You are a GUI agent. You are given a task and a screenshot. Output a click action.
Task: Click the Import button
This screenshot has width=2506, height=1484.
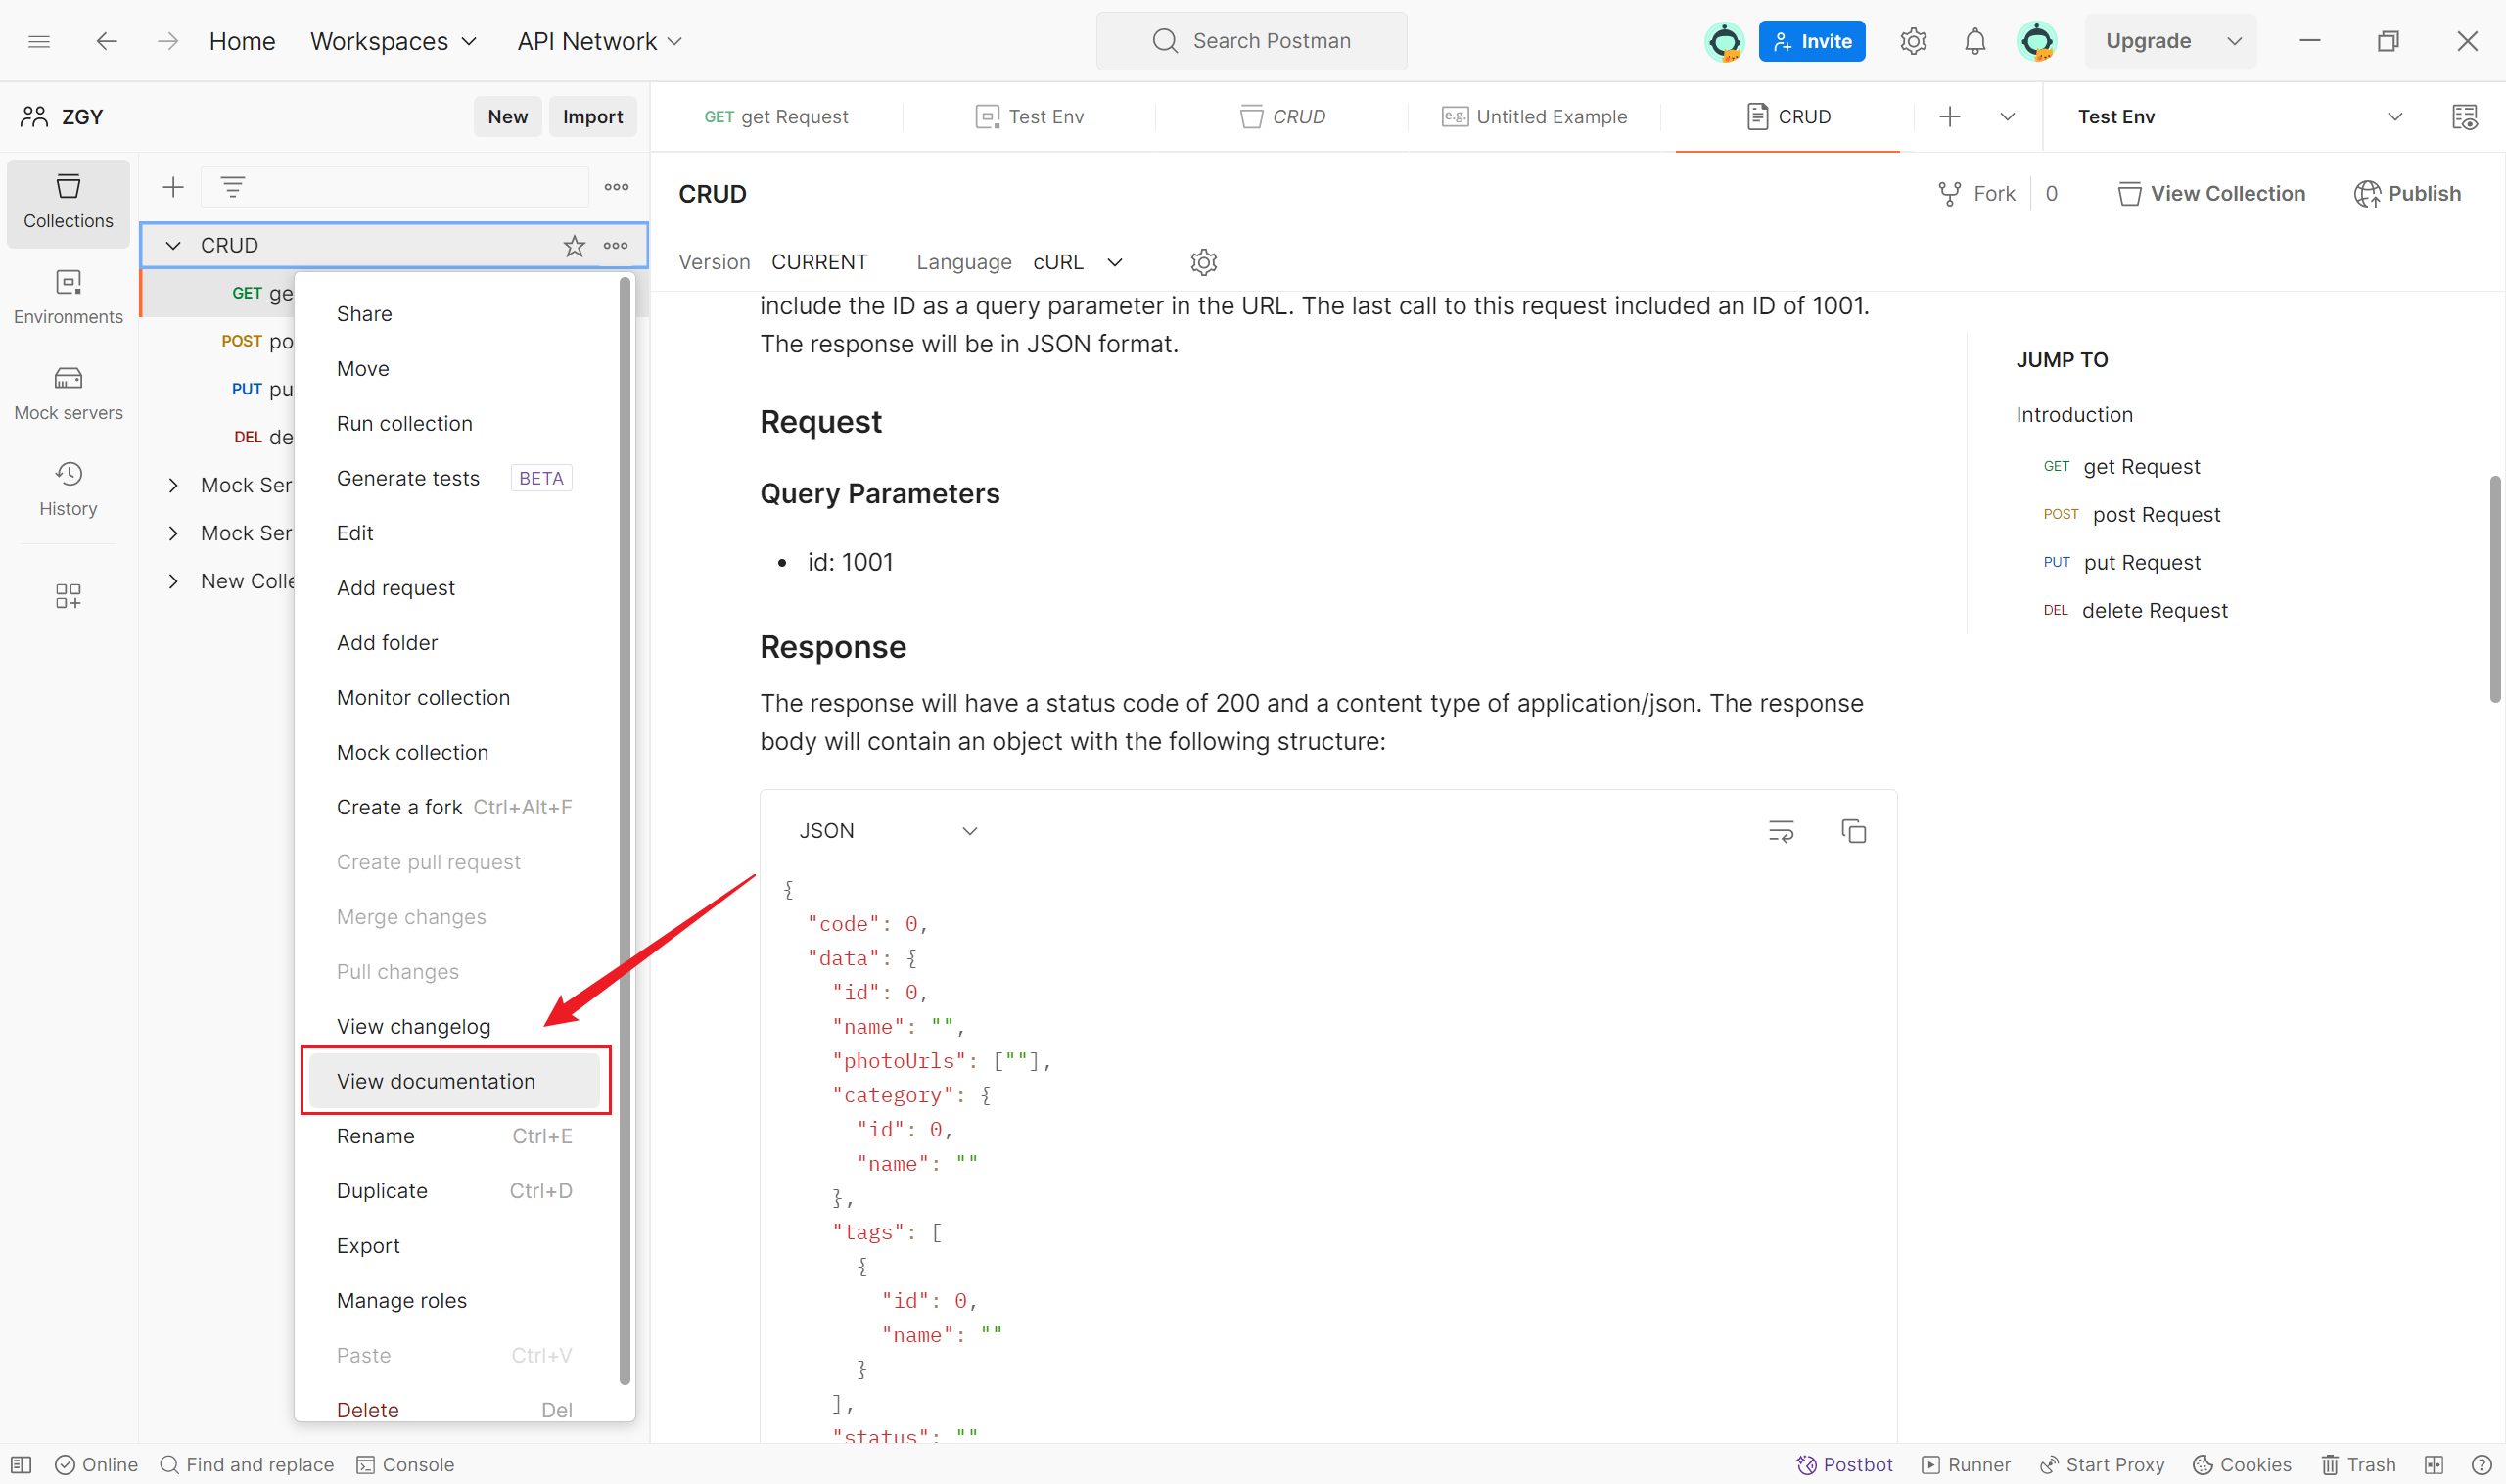tap(593, 117)
